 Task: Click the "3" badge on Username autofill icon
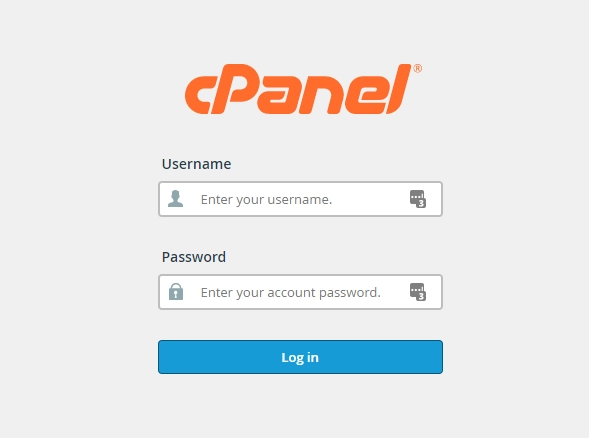click(421, 203)
